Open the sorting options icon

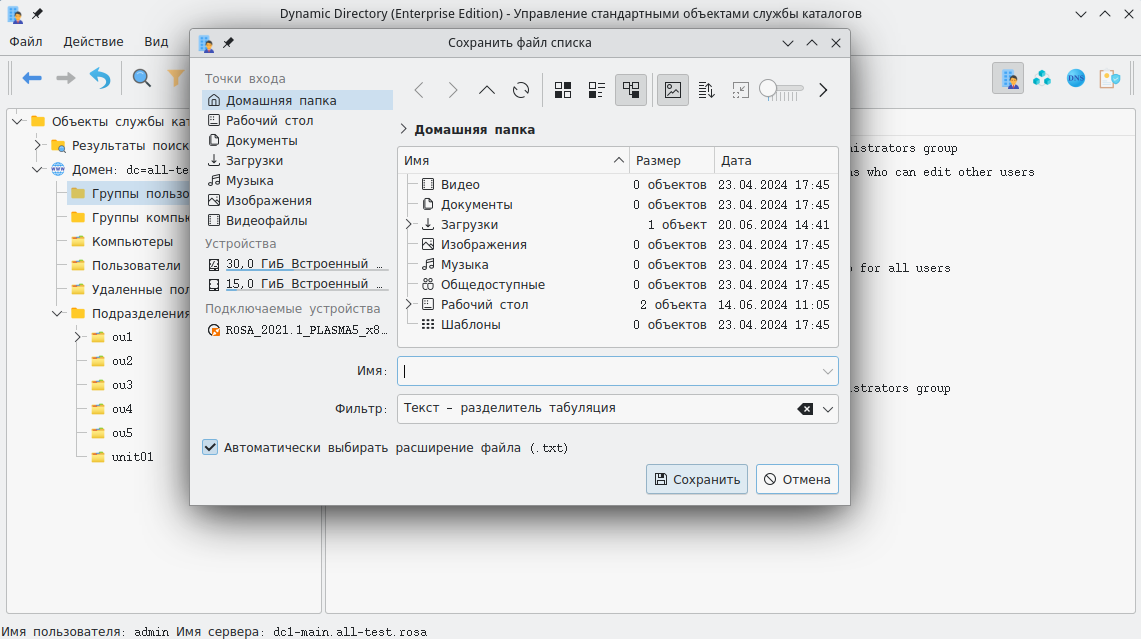coord(706,90)
